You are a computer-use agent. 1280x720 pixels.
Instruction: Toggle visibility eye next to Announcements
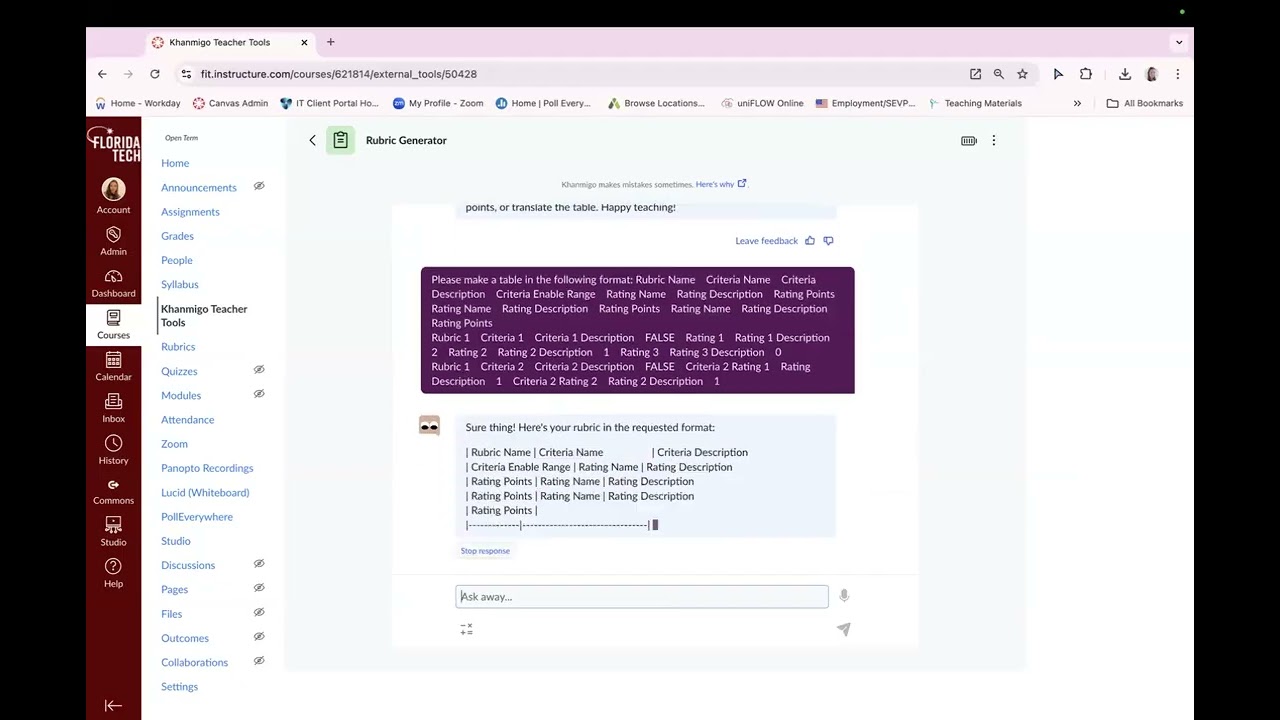[259, 186]
